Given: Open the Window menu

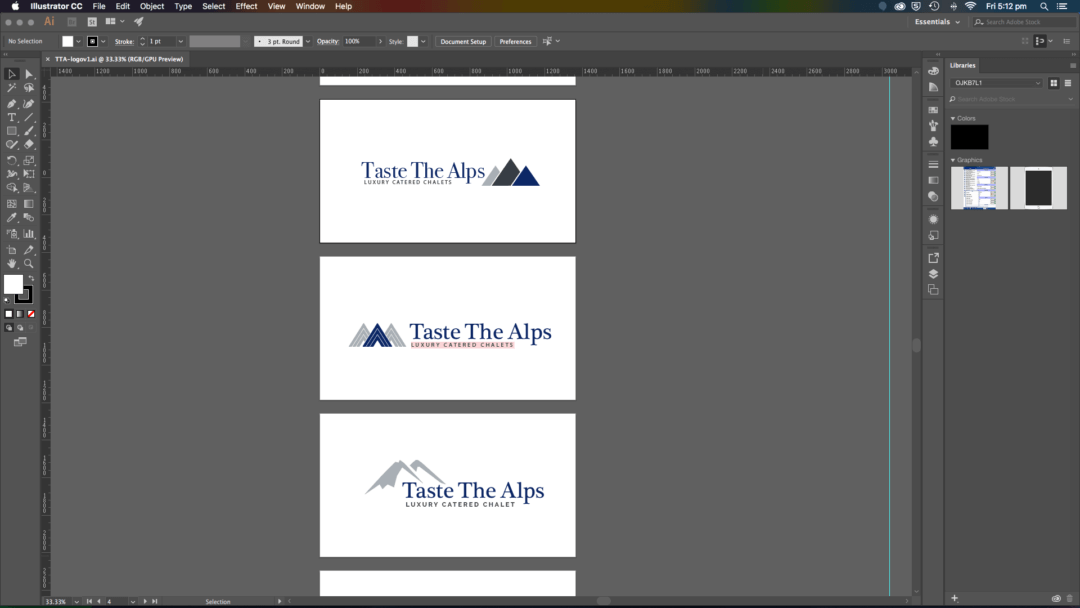Looking at the screenshot, I should click(310, 6).
